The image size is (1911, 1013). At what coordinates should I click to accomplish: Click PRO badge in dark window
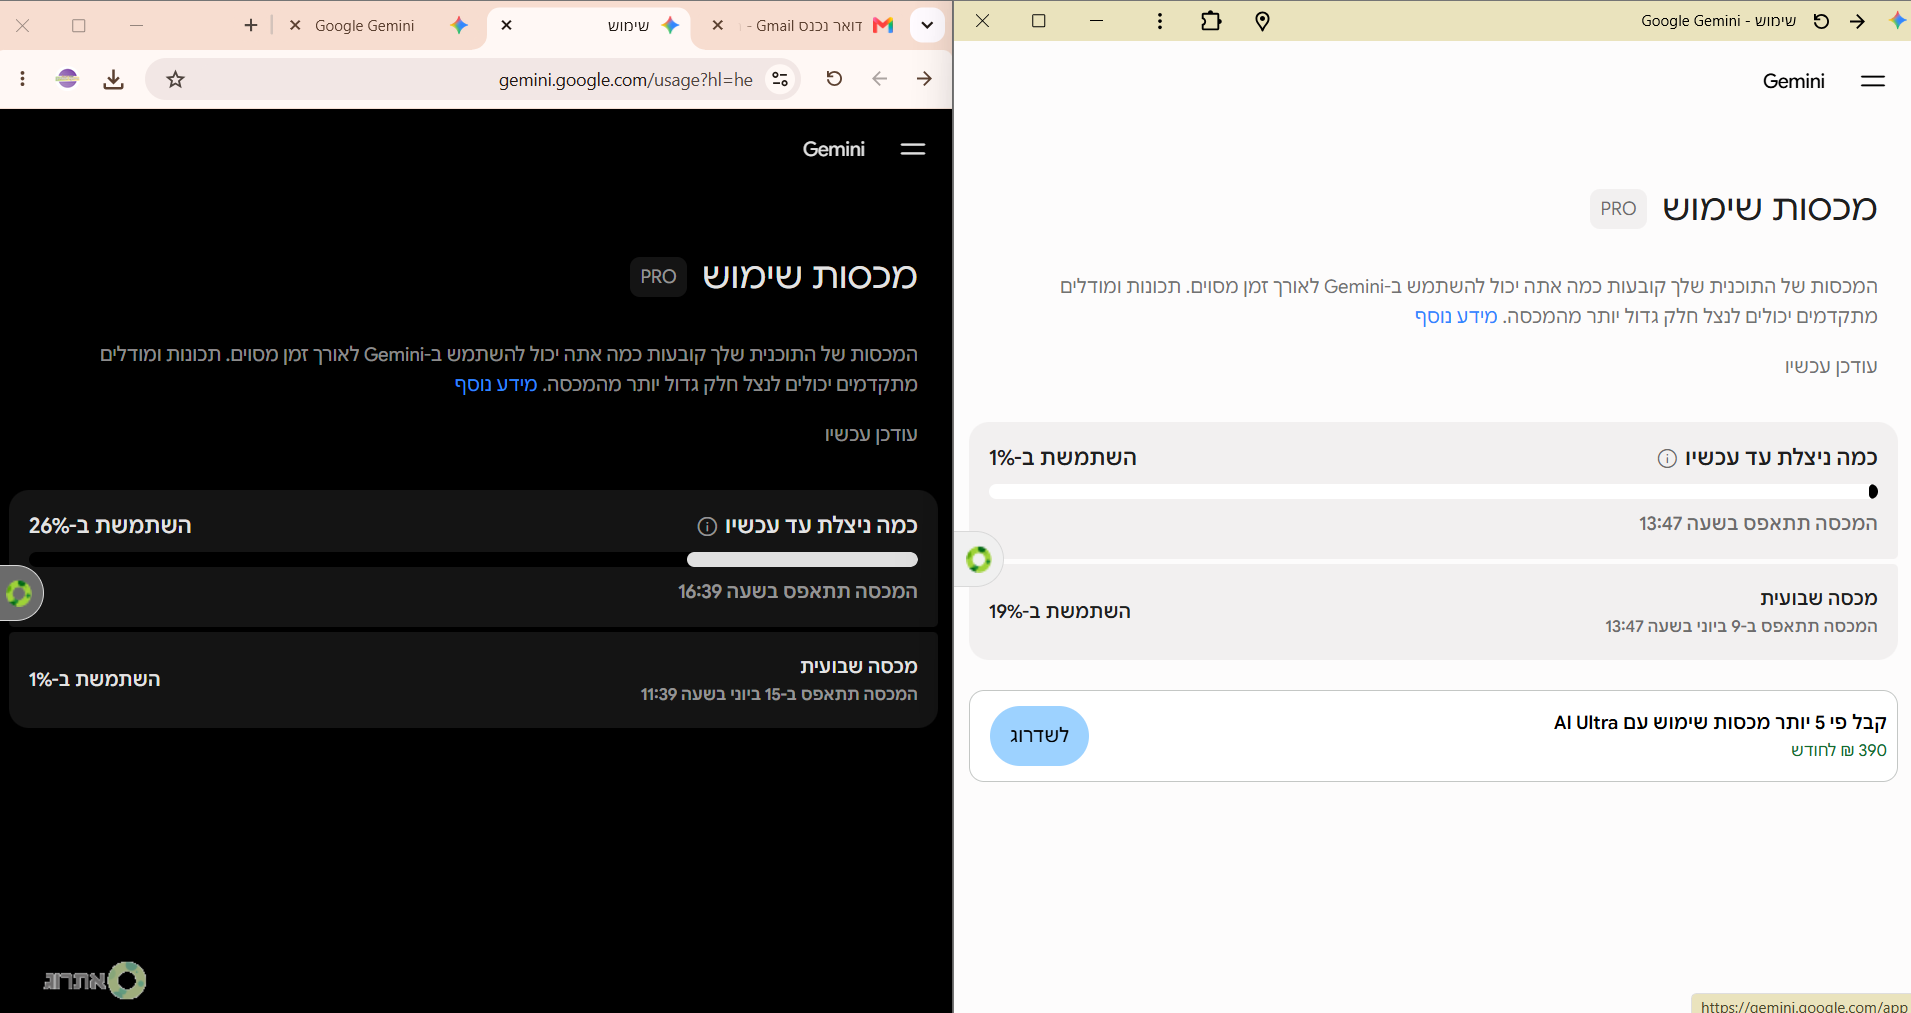click(658, 277)
